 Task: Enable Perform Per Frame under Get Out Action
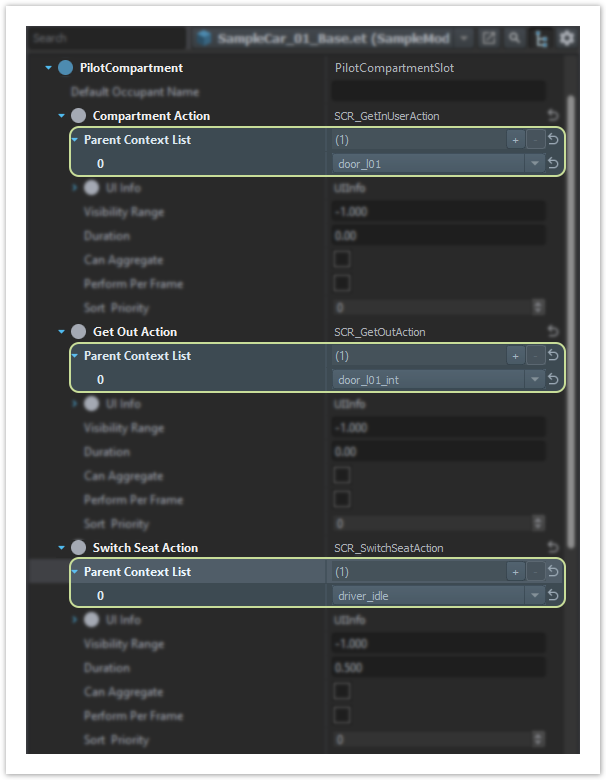342,500
